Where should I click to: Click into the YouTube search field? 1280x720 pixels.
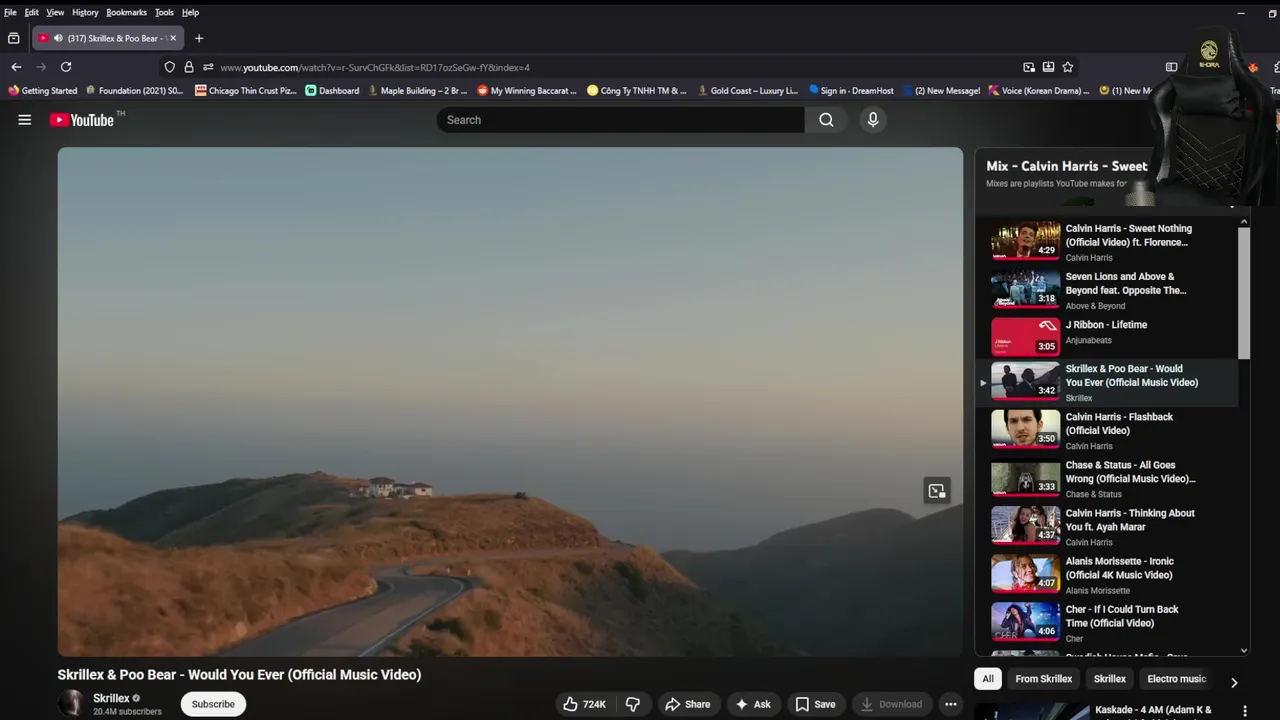(620, 120)
